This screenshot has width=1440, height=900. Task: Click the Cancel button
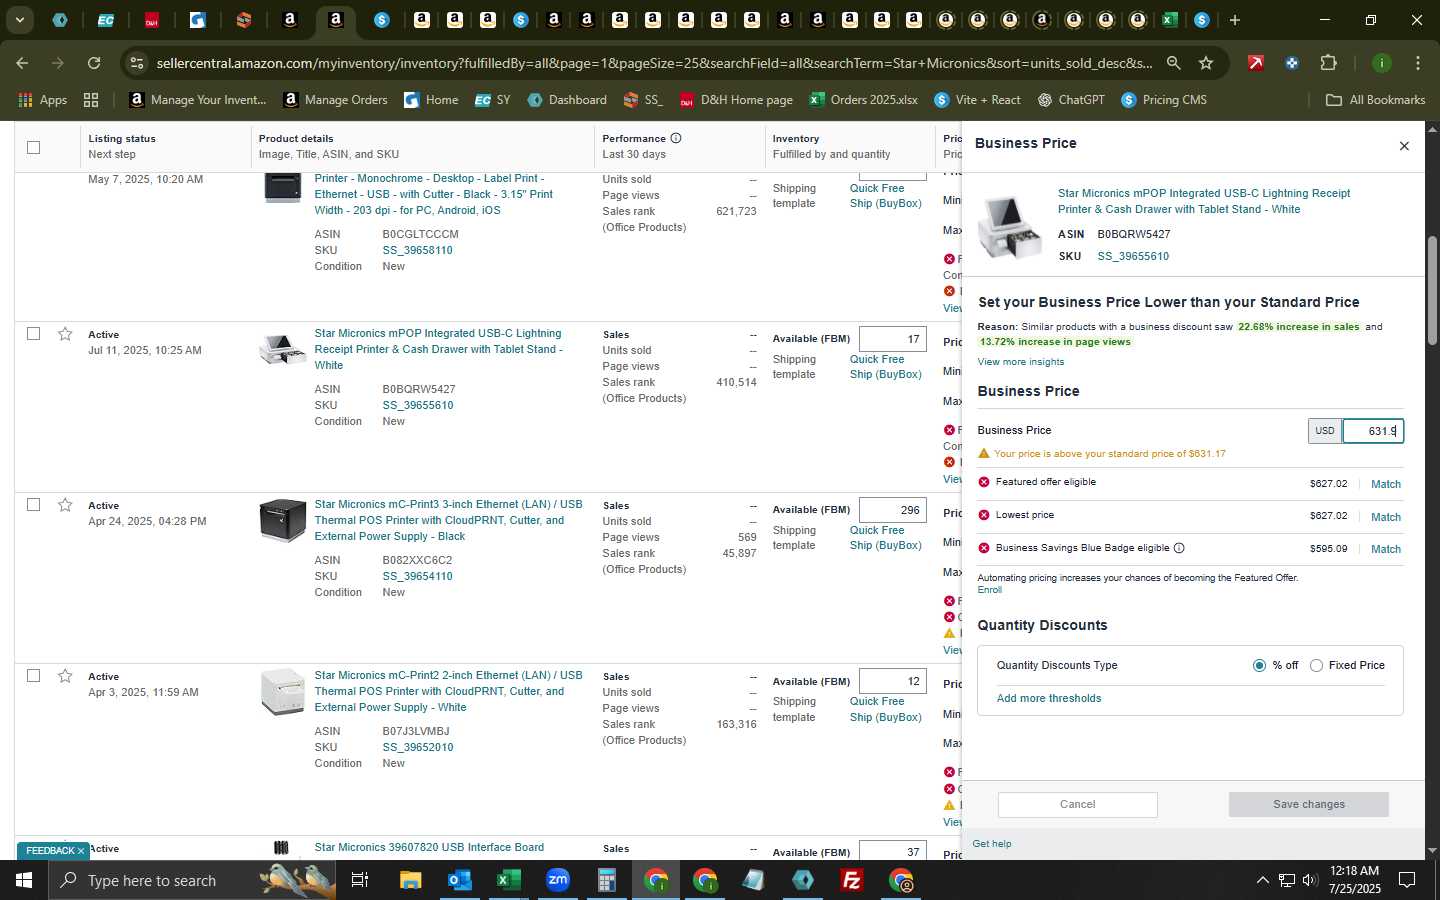[x=1077, y=804]
